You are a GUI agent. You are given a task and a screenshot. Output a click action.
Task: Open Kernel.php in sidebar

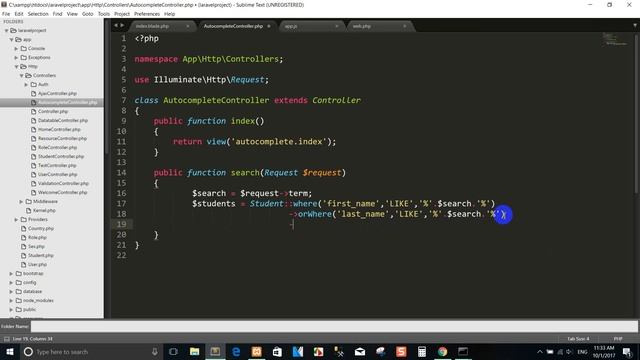click(44, 211)
